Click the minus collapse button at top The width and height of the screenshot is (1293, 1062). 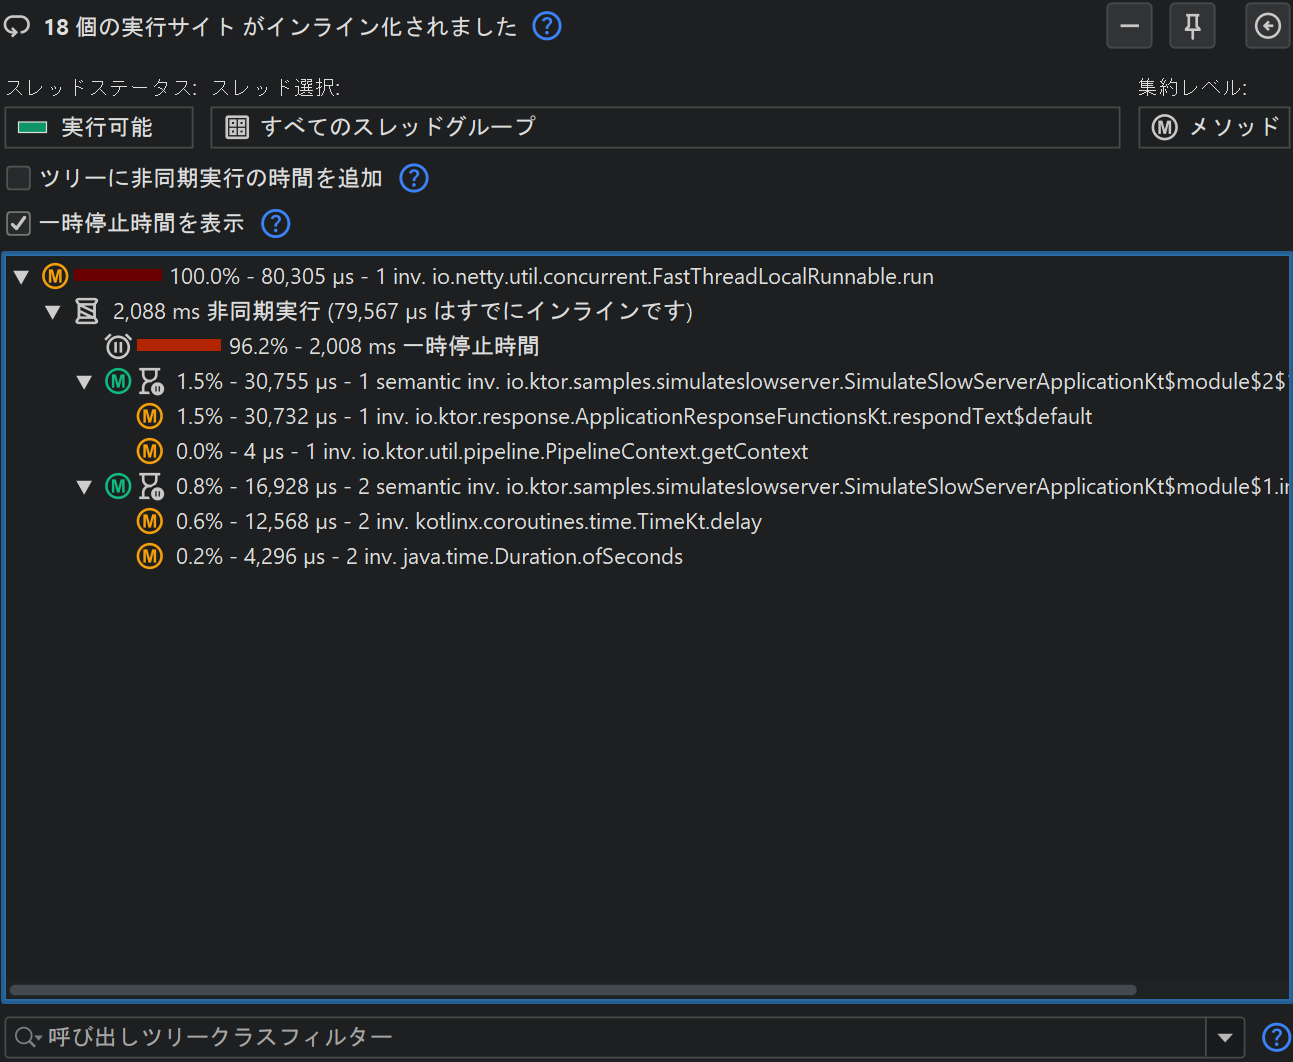(x=1129, y=26)
